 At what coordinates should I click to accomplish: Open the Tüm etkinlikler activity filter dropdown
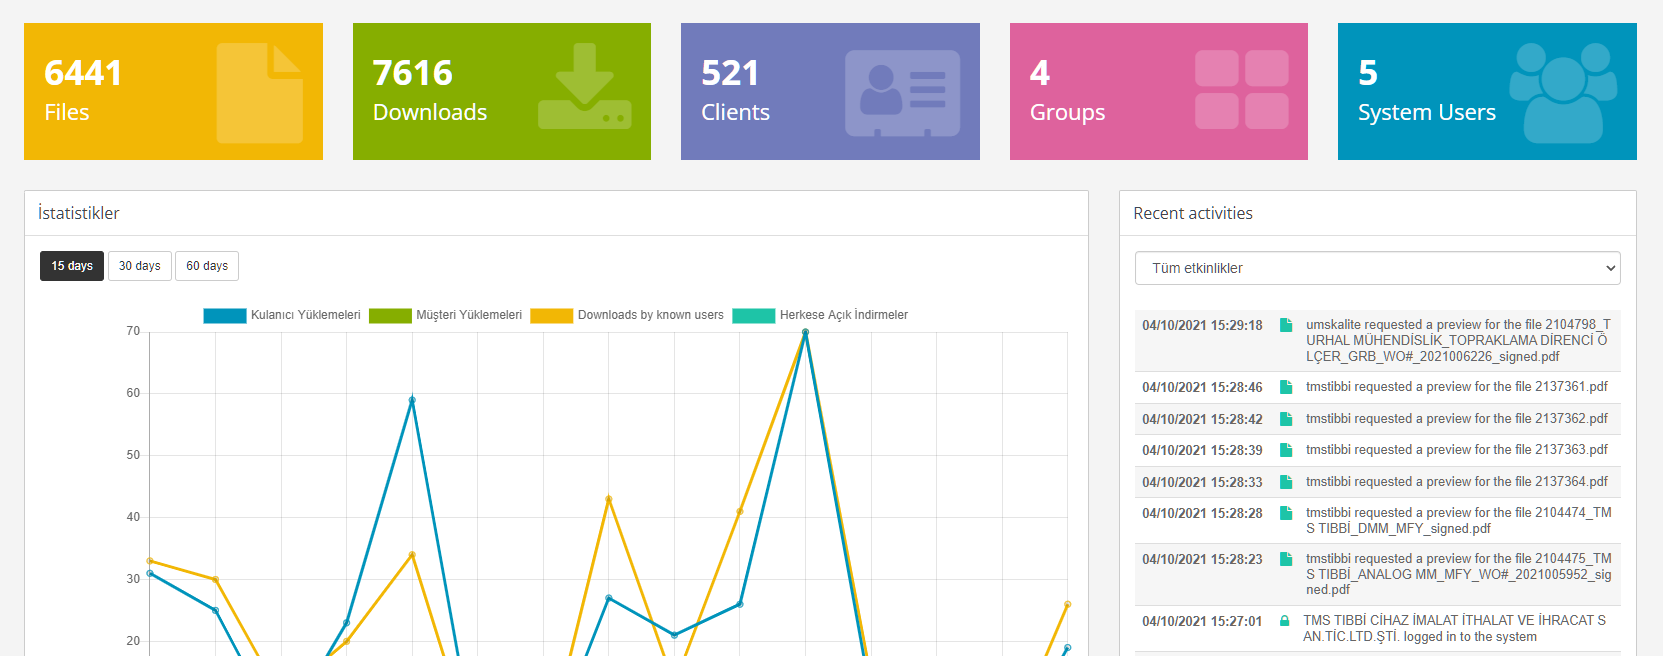tap(1377, 268)
